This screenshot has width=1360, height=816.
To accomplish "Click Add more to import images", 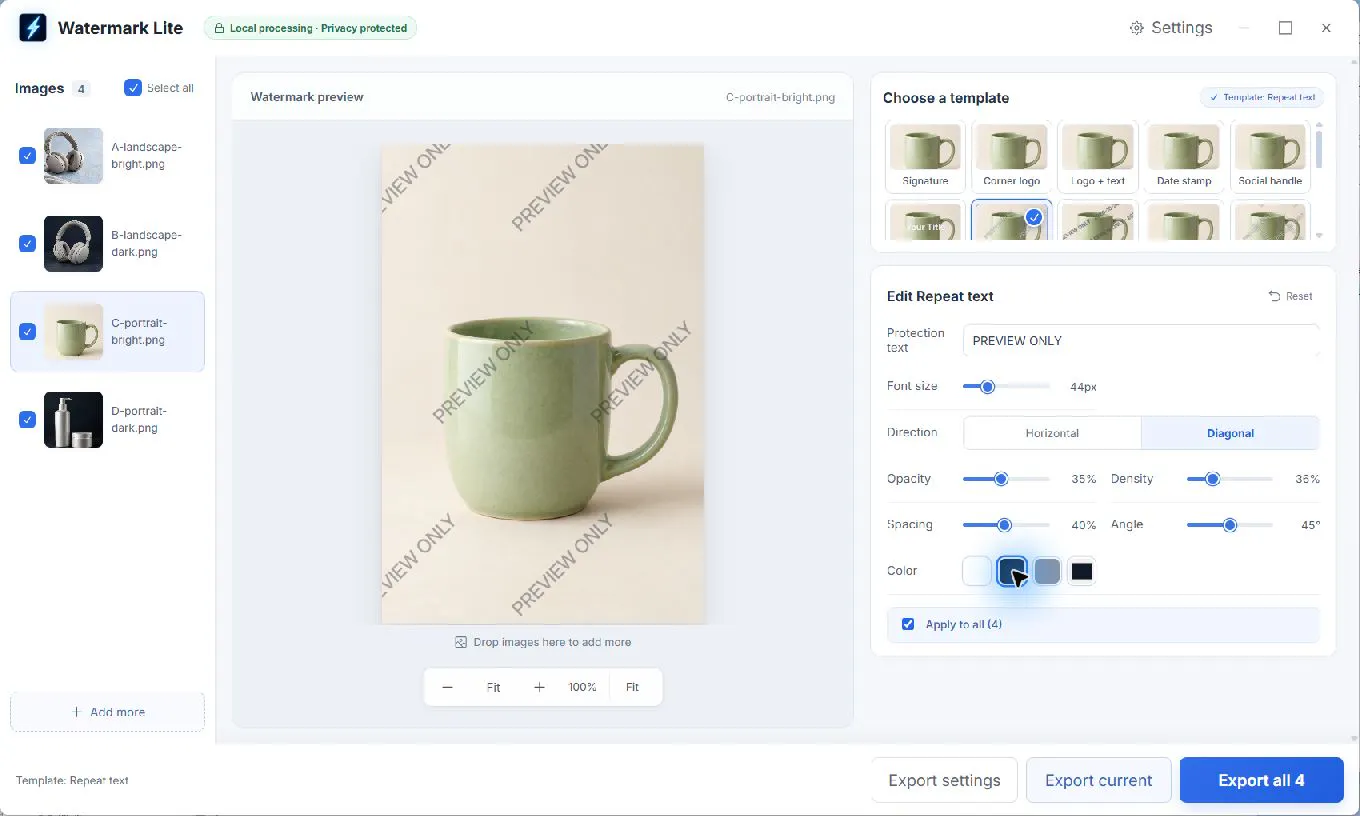I will click(107, 712).
